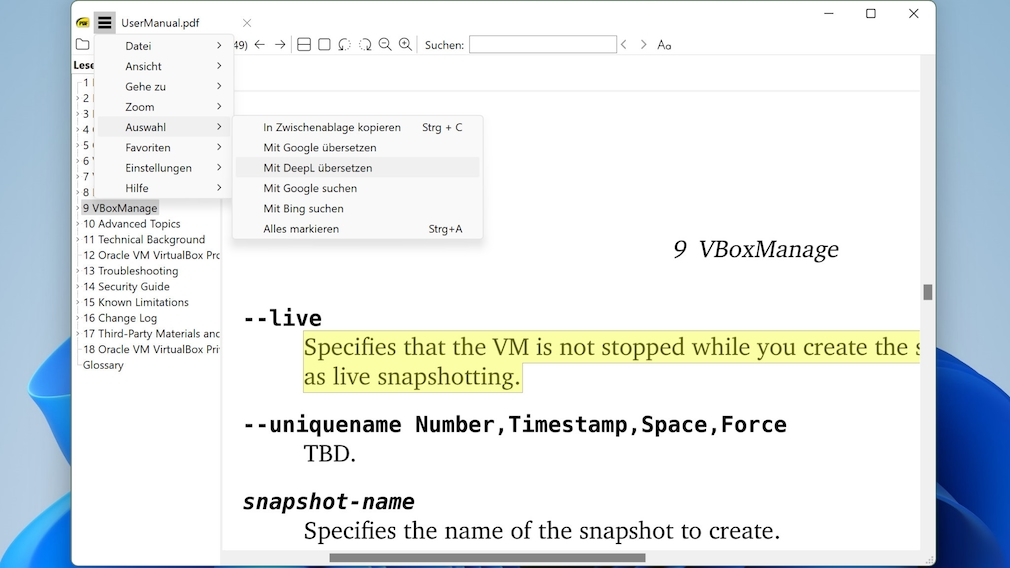Expand the 10 Advanced Topics node

[x=77, y=224]
